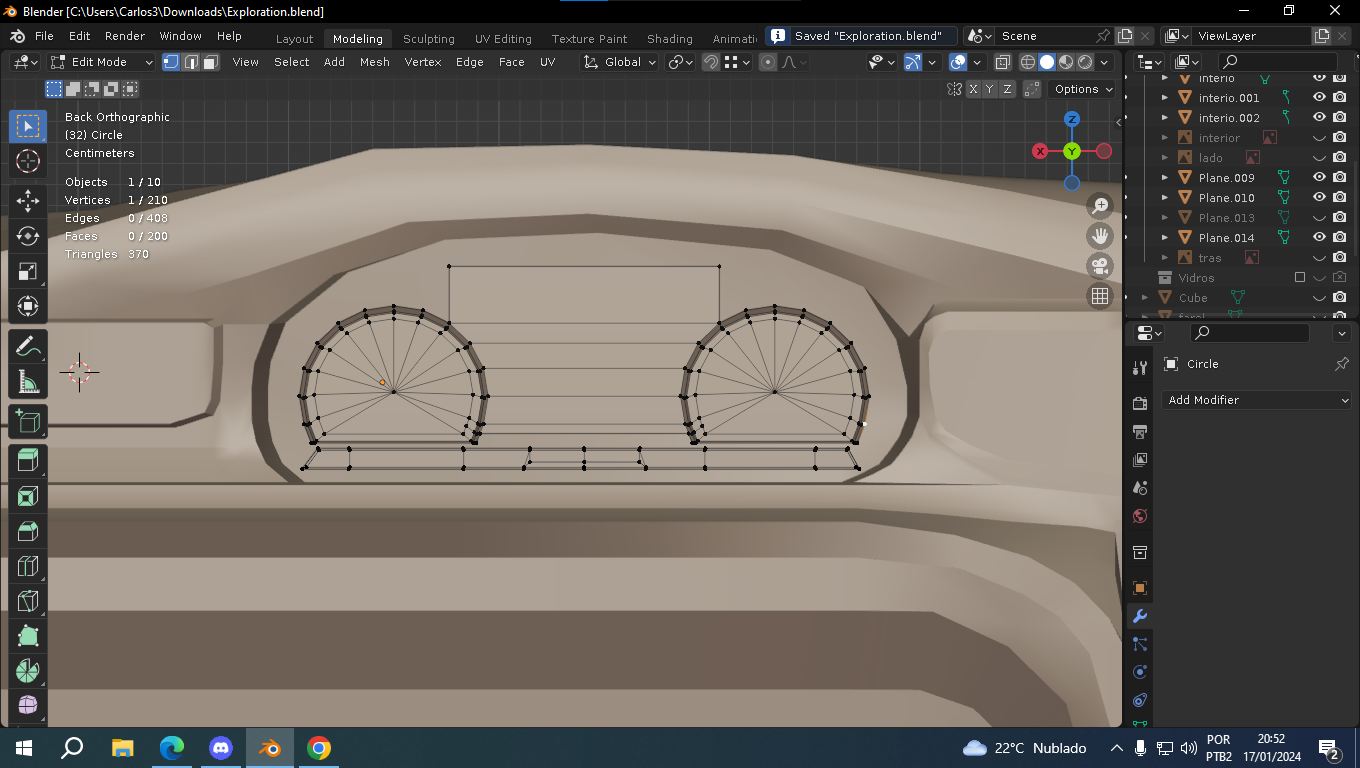
Task: Select the Move tool in the toolbar
Action: pyautogui.click(x=28, y=199)
